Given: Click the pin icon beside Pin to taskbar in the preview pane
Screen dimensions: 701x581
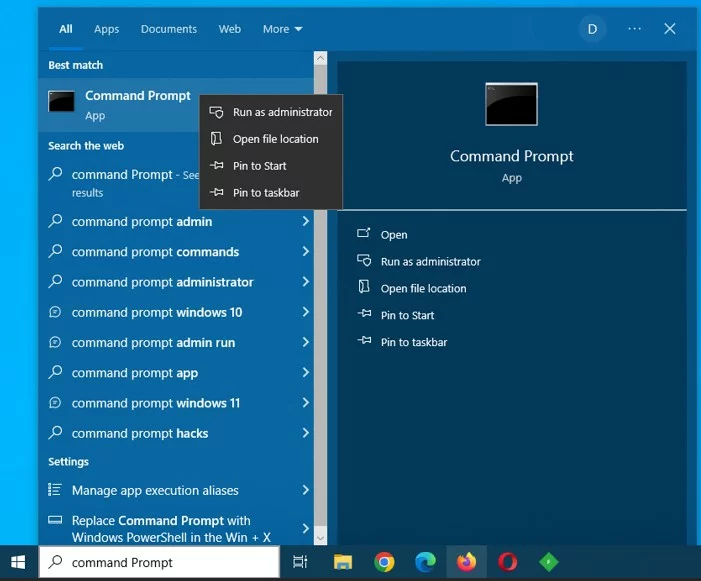Looking at the screenshot, I should pyautogui.click(x=364, y=341).
